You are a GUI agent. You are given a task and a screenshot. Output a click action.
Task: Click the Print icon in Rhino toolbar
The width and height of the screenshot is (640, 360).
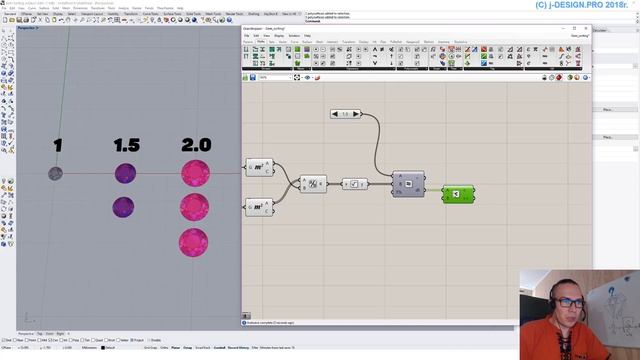26,20
